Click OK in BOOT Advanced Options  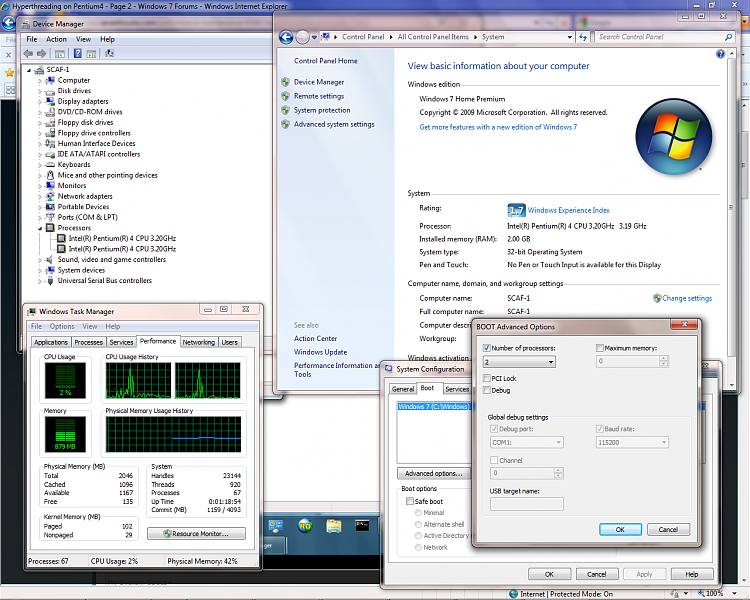(620, 529)
